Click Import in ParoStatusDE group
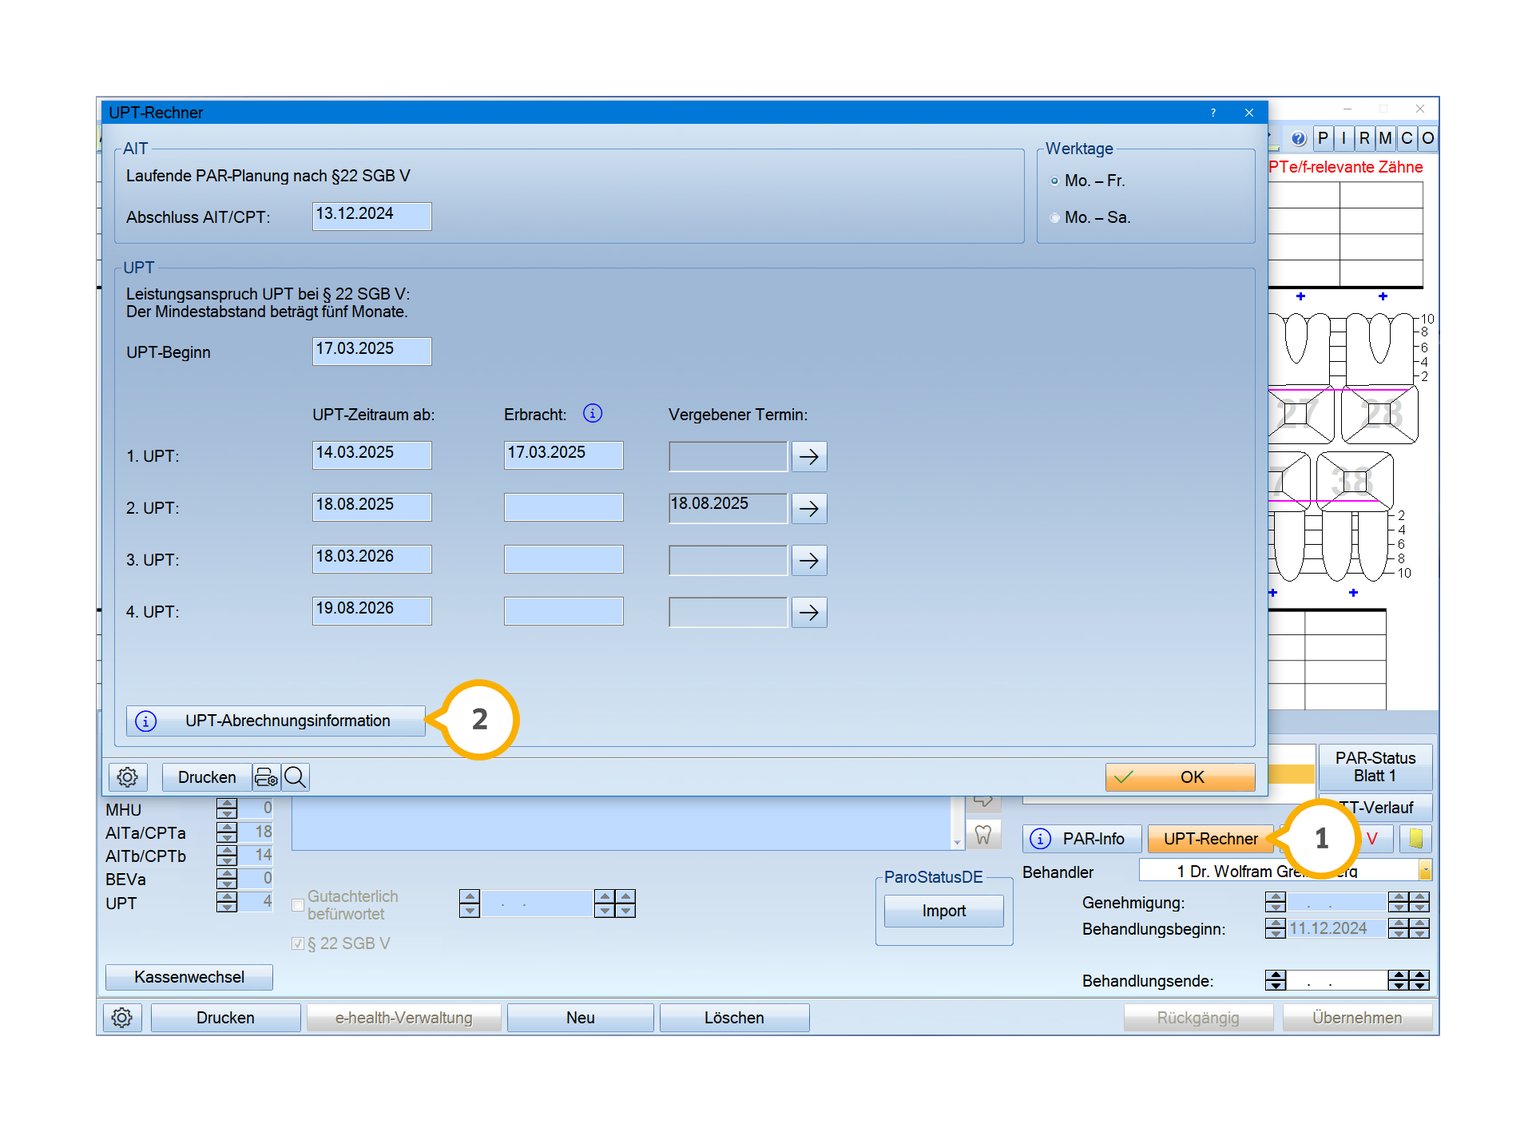 click(x=944, y=911)
